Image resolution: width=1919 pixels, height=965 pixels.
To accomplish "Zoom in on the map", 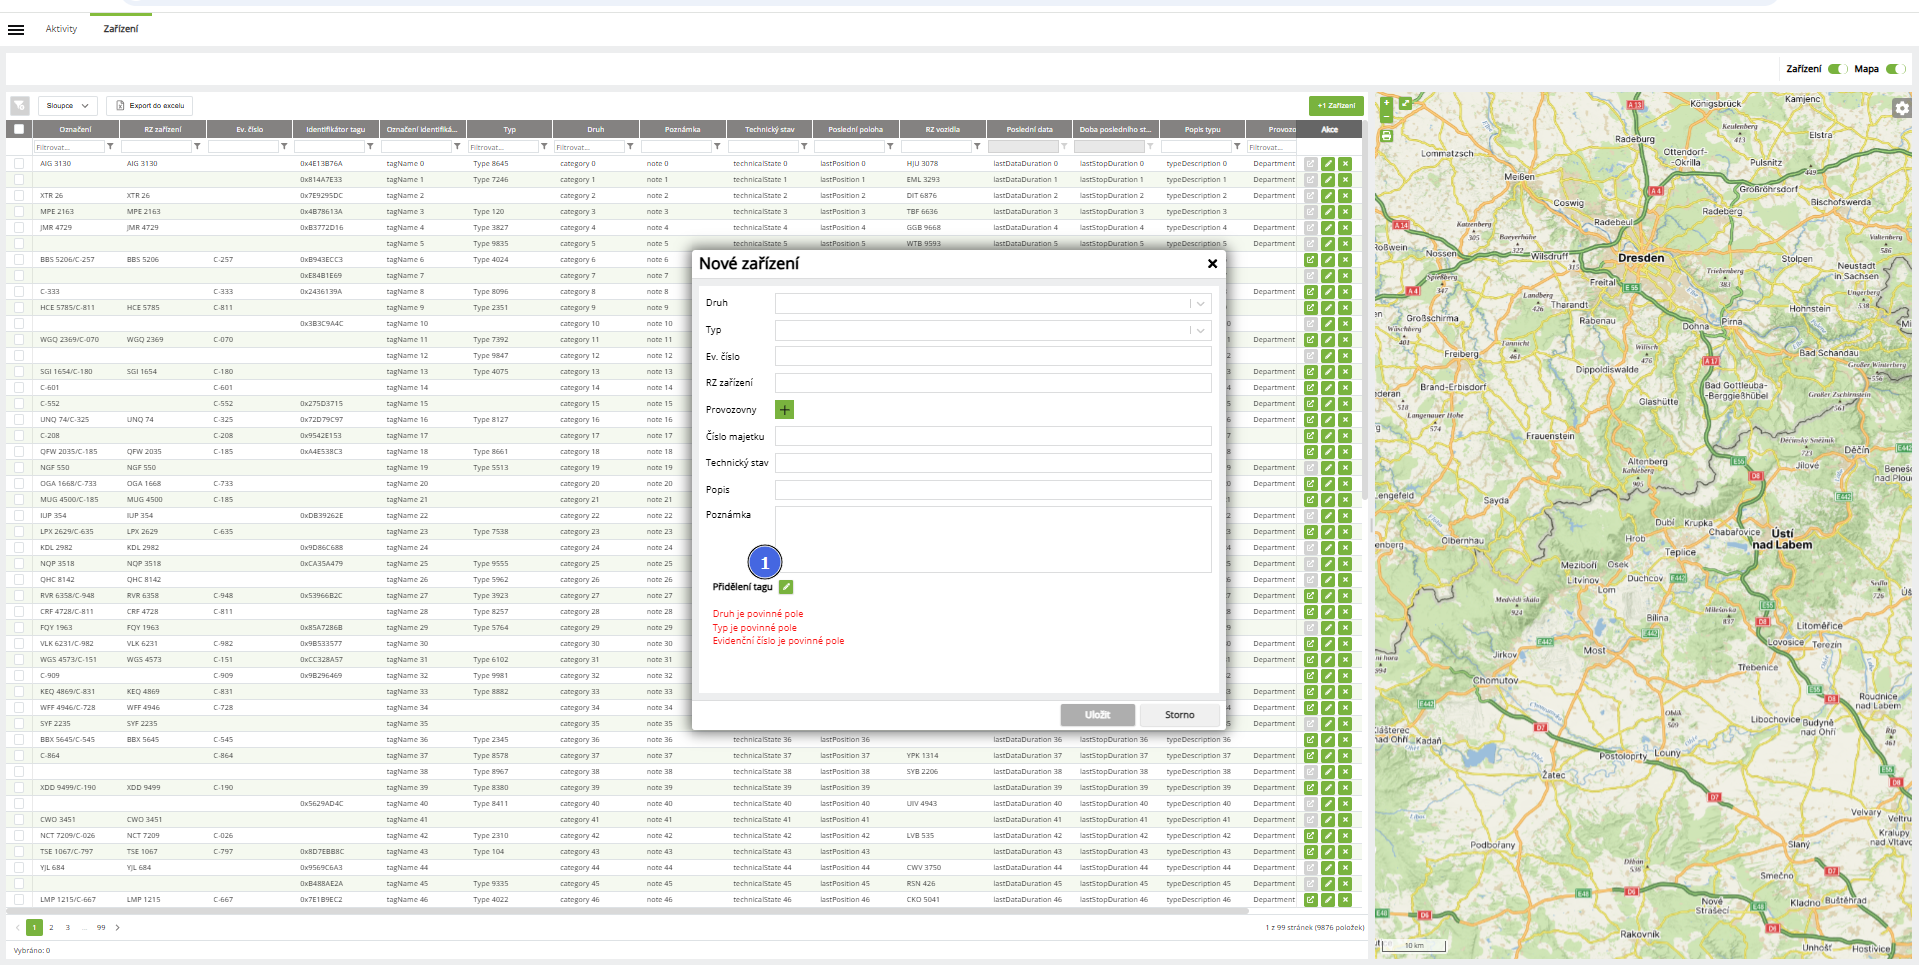I will click(1386, 103).
